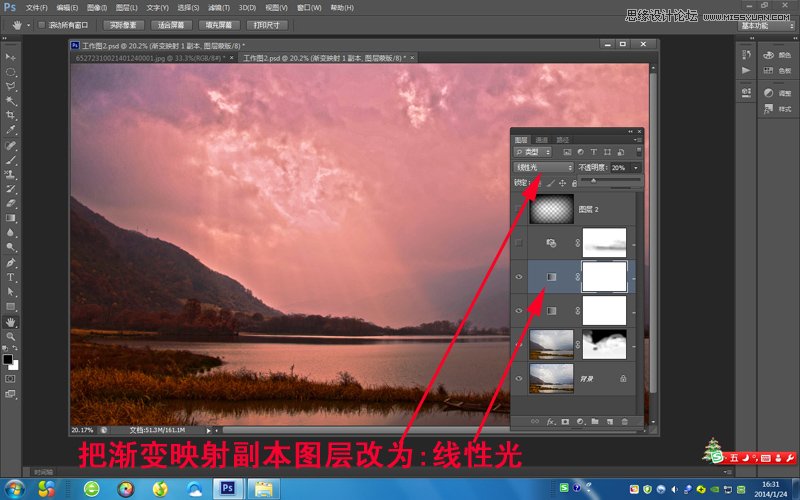800x500 pixels.
Task: Hide the 背景 layer eye icon
Action: [x=519, y=379]
